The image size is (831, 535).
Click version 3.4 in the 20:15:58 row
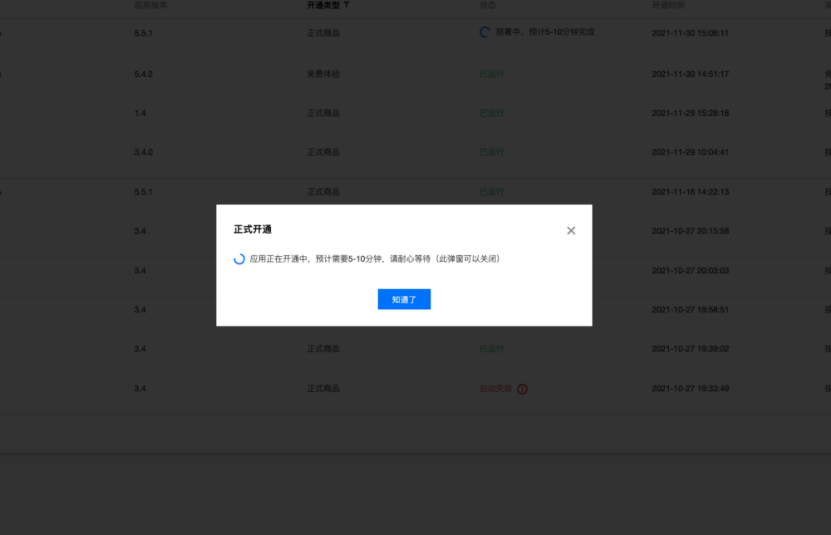point(140,231)
